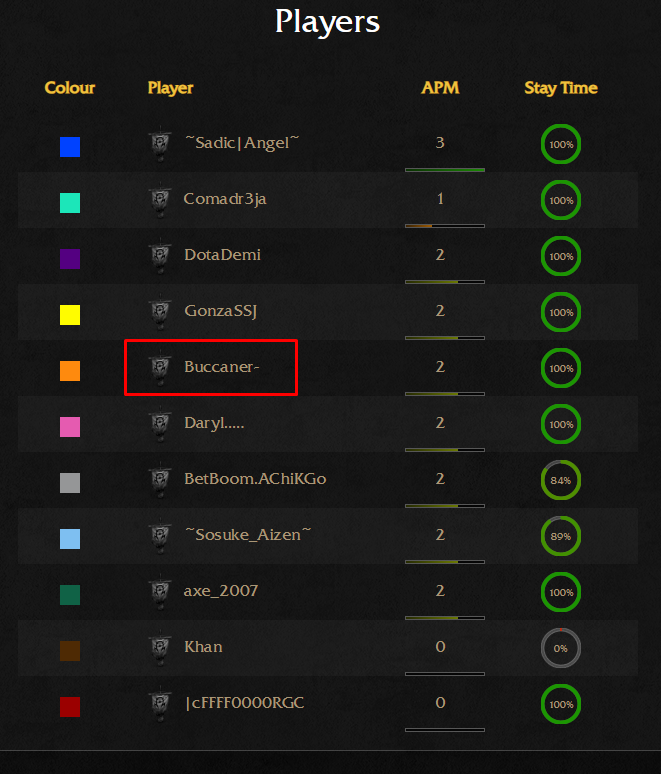
Task: Select the yellow colour swatch for GonzaSSJ
Action: coord(70,315)
